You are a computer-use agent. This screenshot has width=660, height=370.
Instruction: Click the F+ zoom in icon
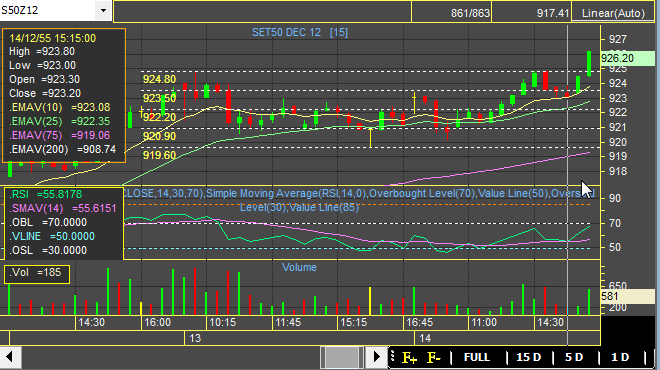coord(409,358)
